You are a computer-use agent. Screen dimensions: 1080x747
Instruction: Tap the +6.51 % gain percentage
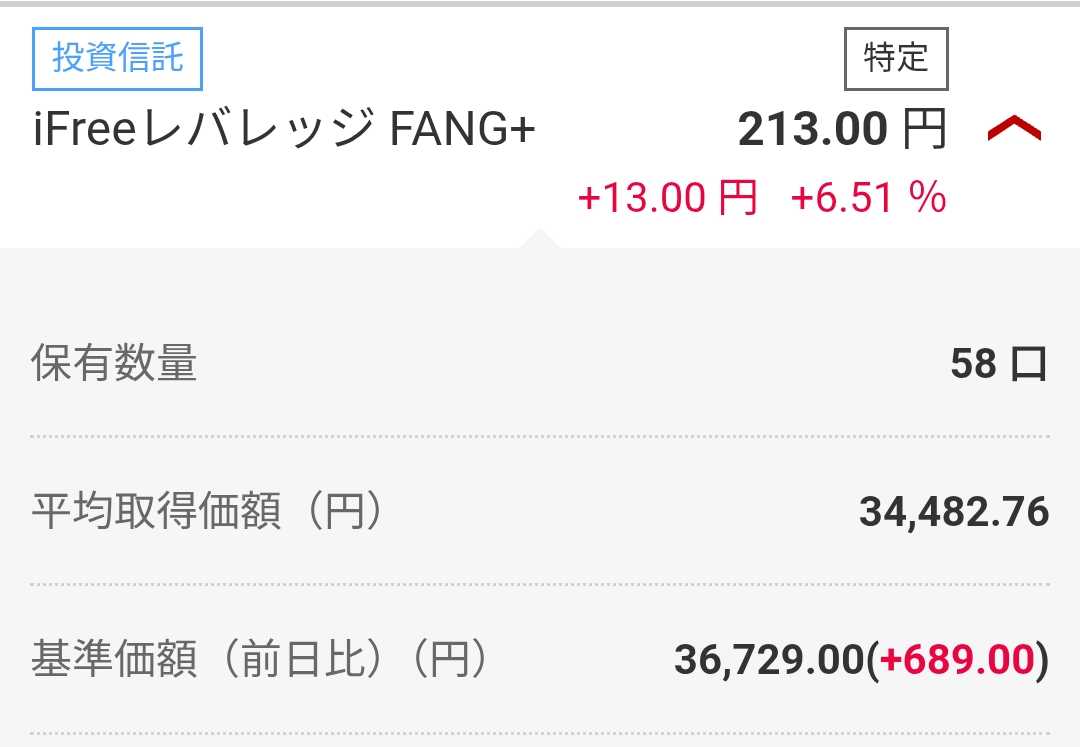click(x=868, y=198)
